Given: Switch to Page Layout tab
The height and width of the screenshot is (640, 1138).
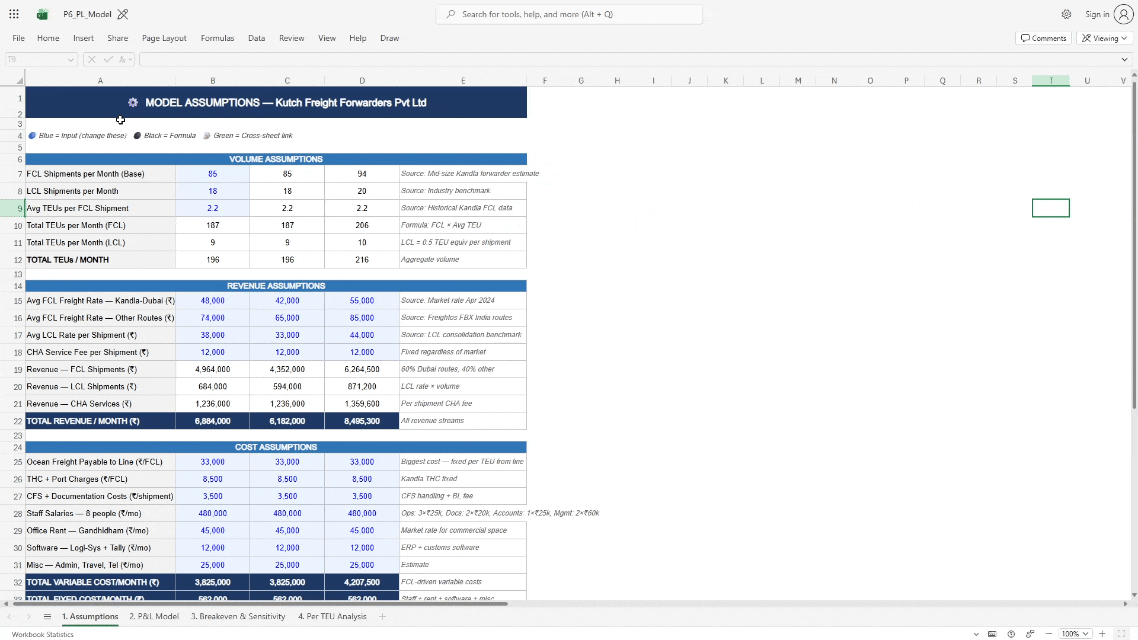Looking at the screenshot, I should [164, 38].
